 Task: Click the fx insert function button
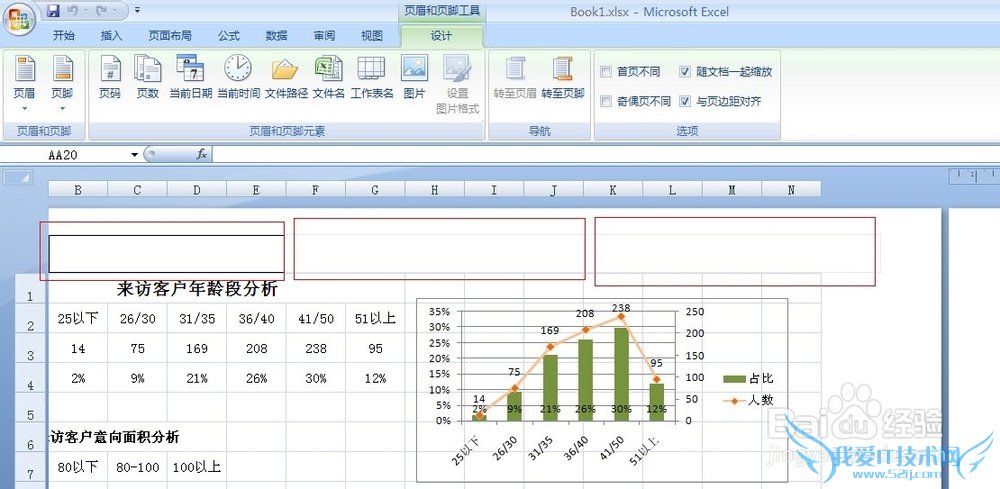click(x=202, y=154)
